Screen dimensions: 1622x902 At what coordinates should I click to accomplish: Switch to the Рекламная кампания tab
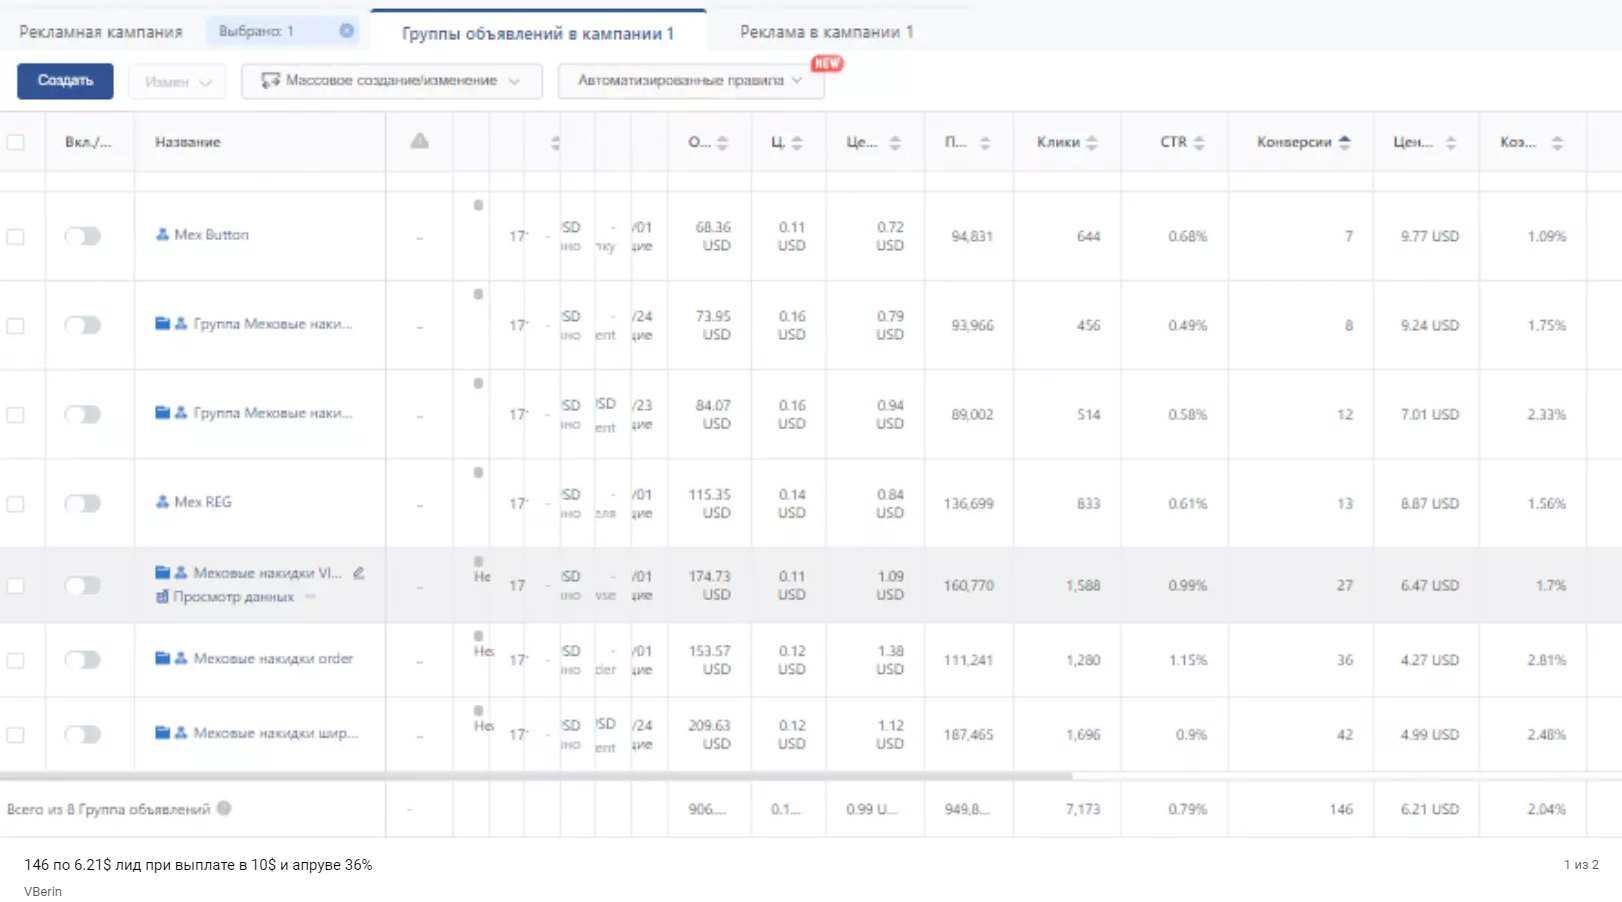[100, 32]
